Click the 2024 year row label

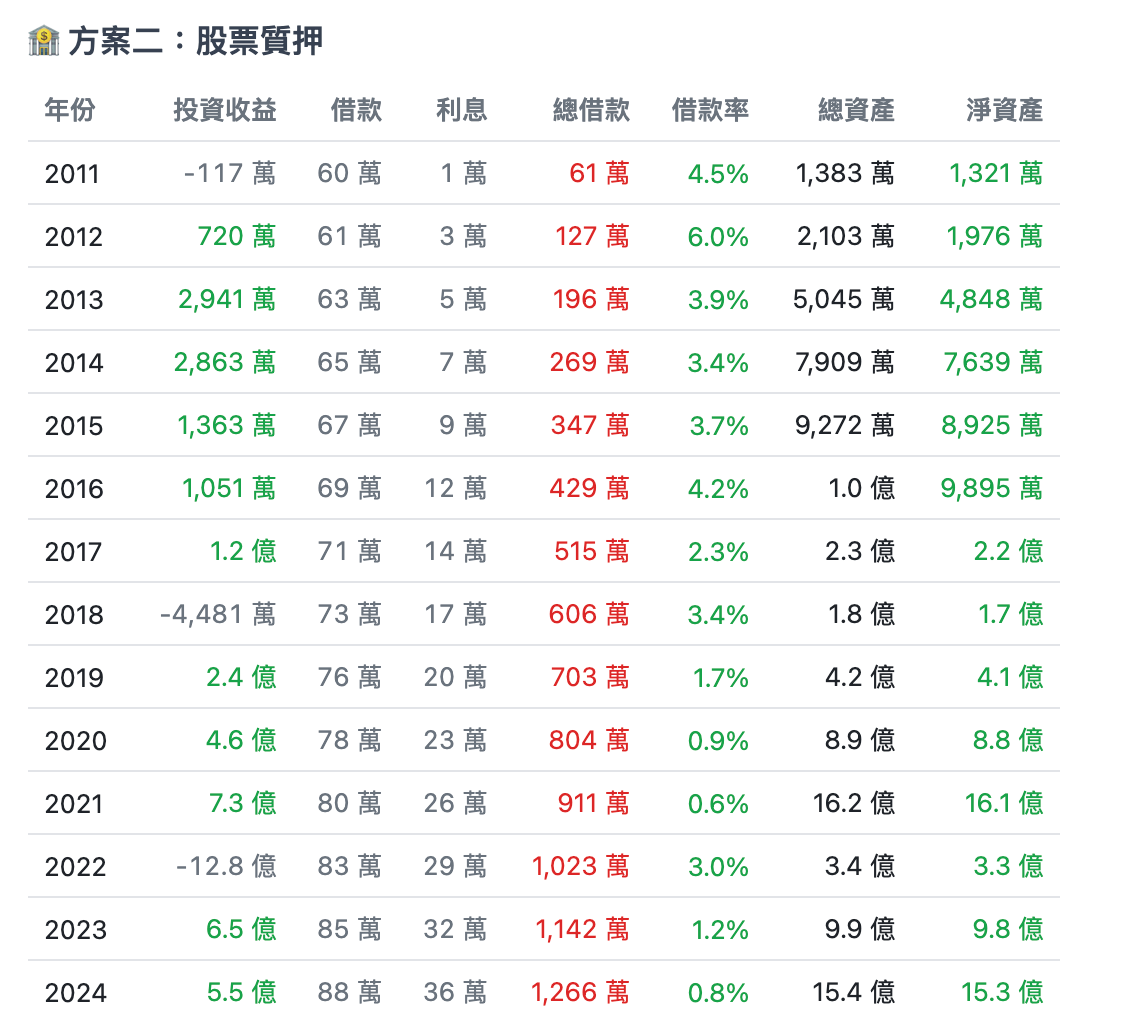point(75,992)
